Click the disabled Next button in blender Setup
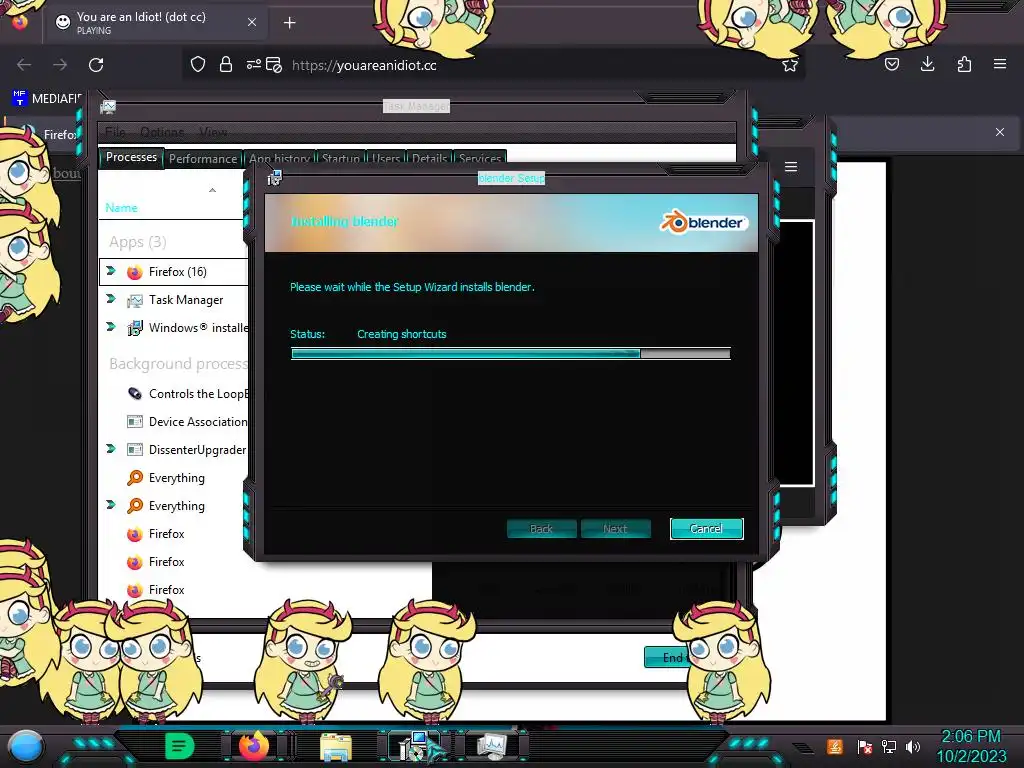The image size is (1024, 768). coord(615,528)
